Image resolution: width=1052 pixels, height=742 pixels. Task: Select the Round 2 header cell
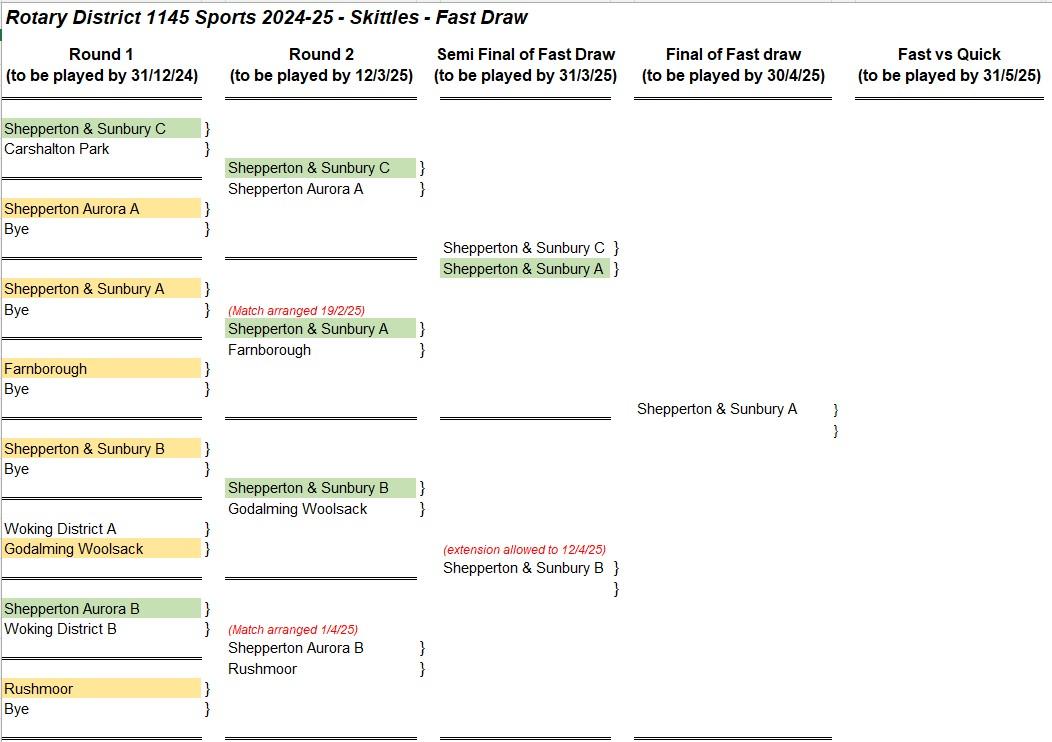[321, 64]
